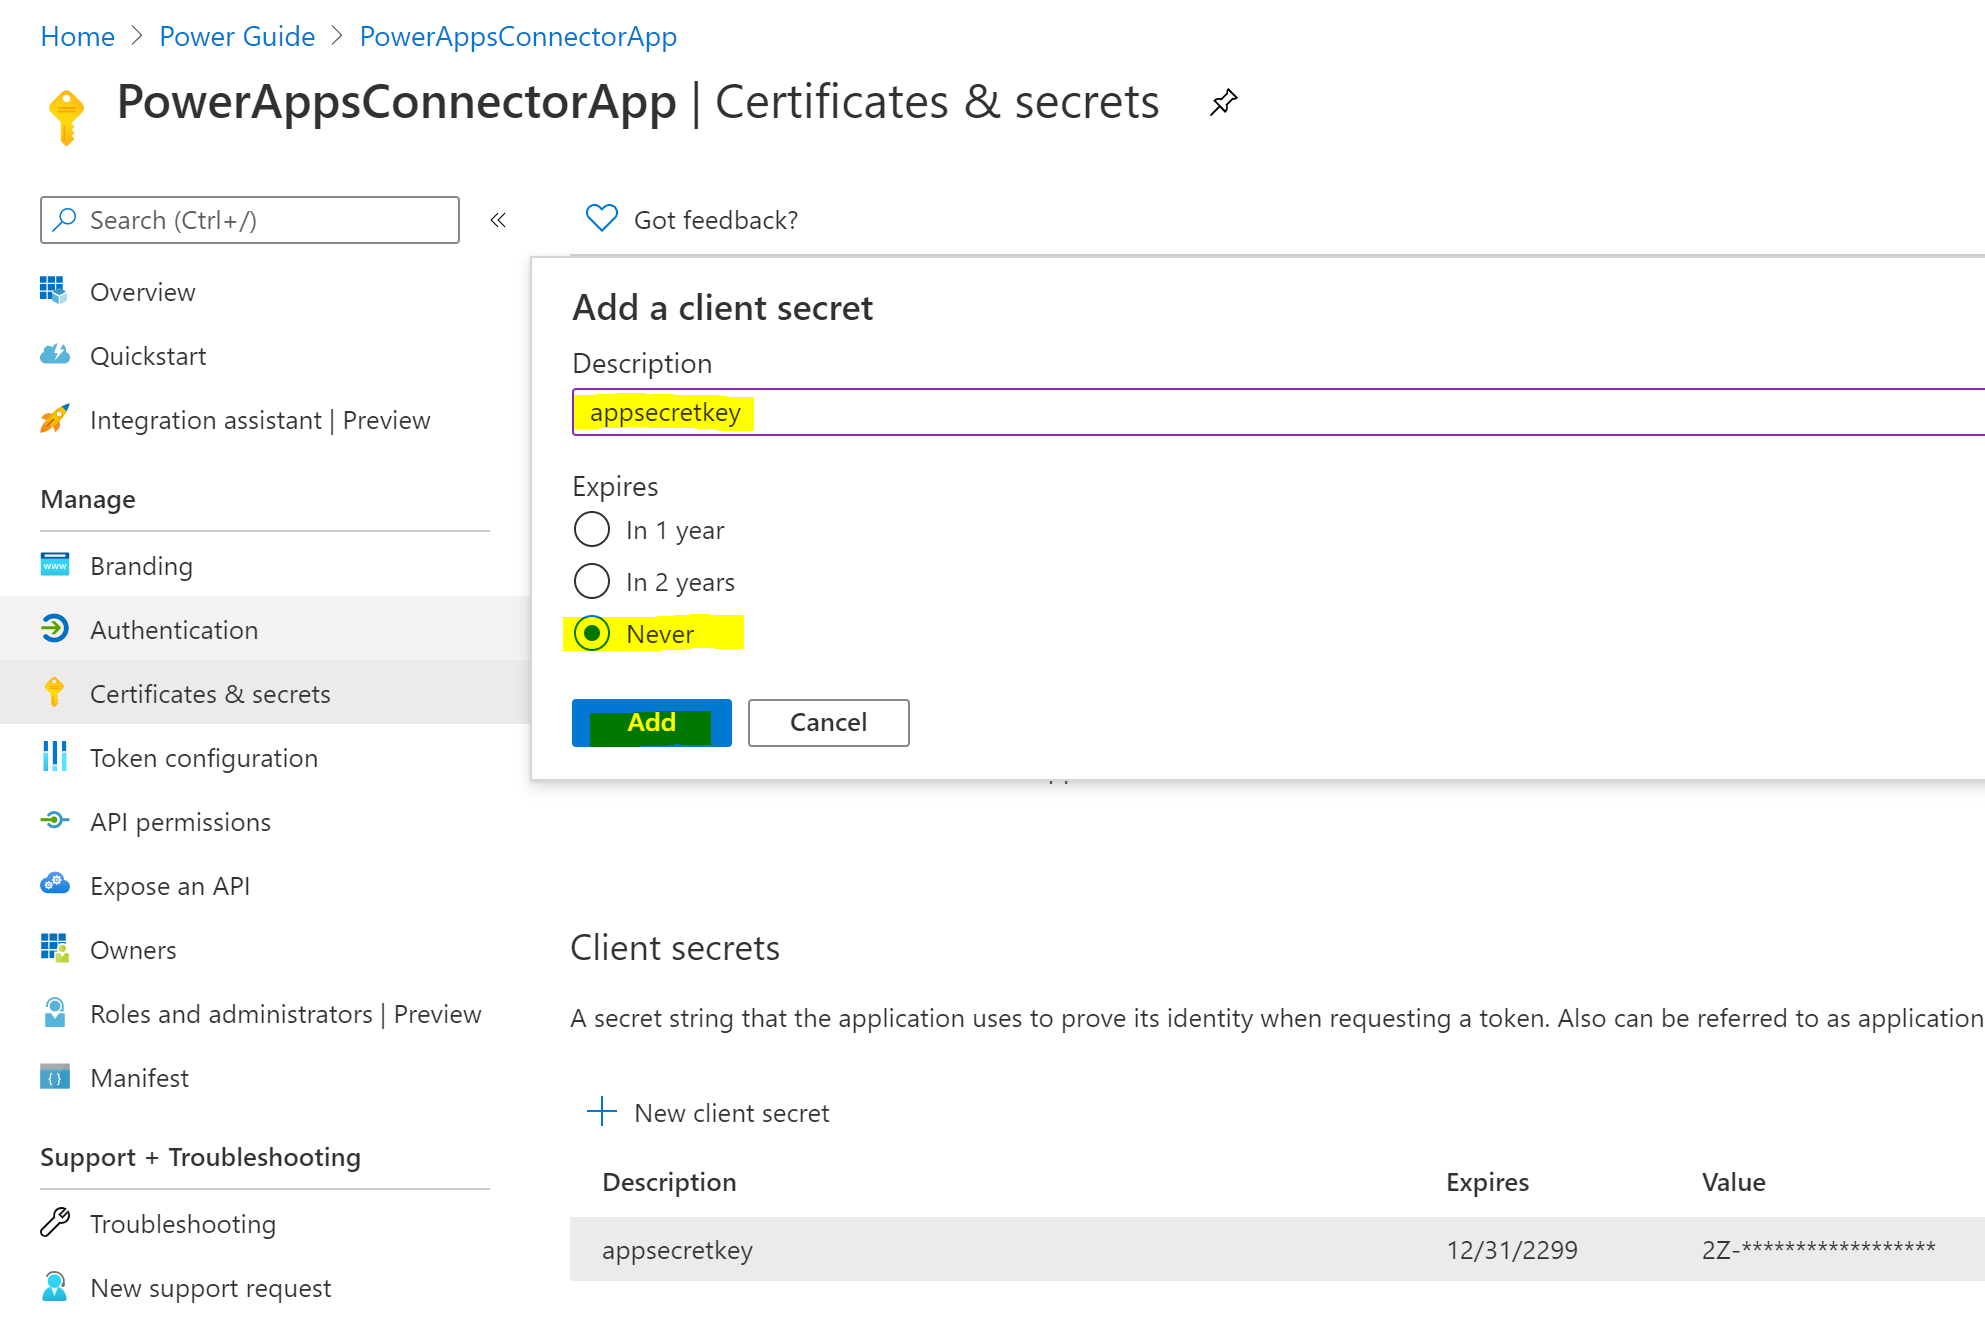Select the In 1 year option
Screen dimensions: 1985x1323
point(592,529)
